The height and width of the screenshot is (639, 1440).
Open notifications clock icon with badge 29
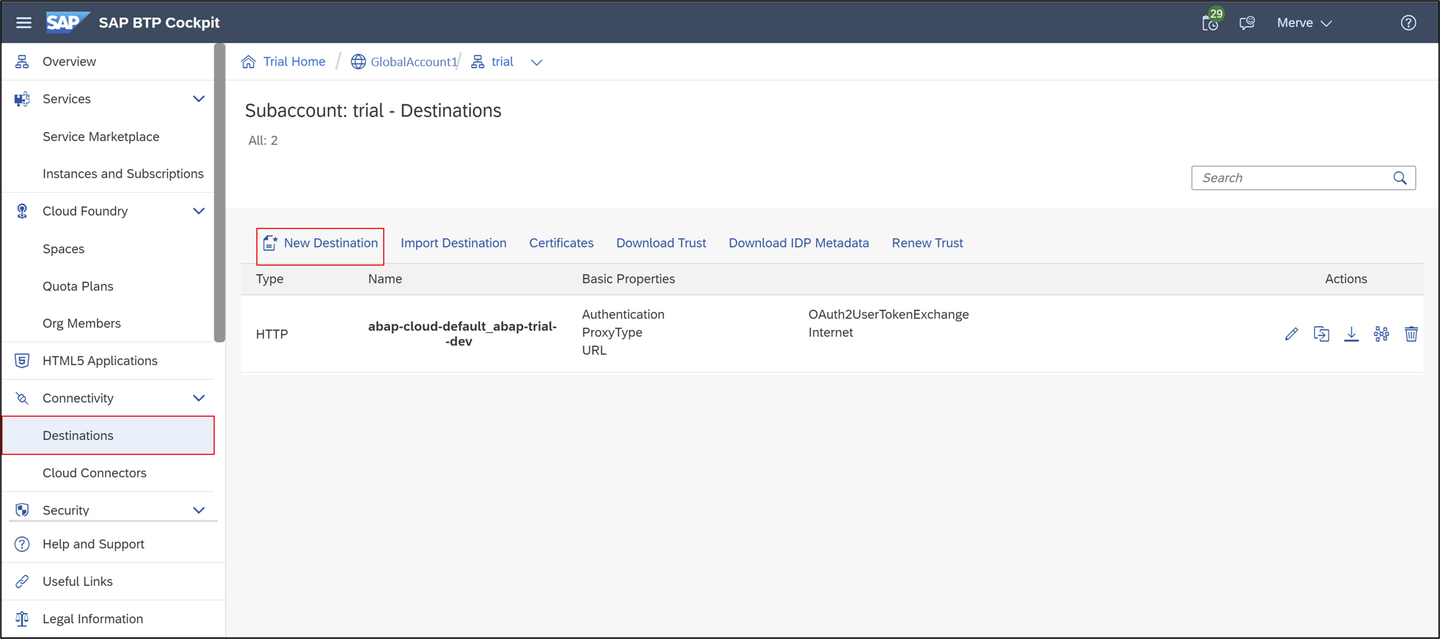coord(1211,21)
